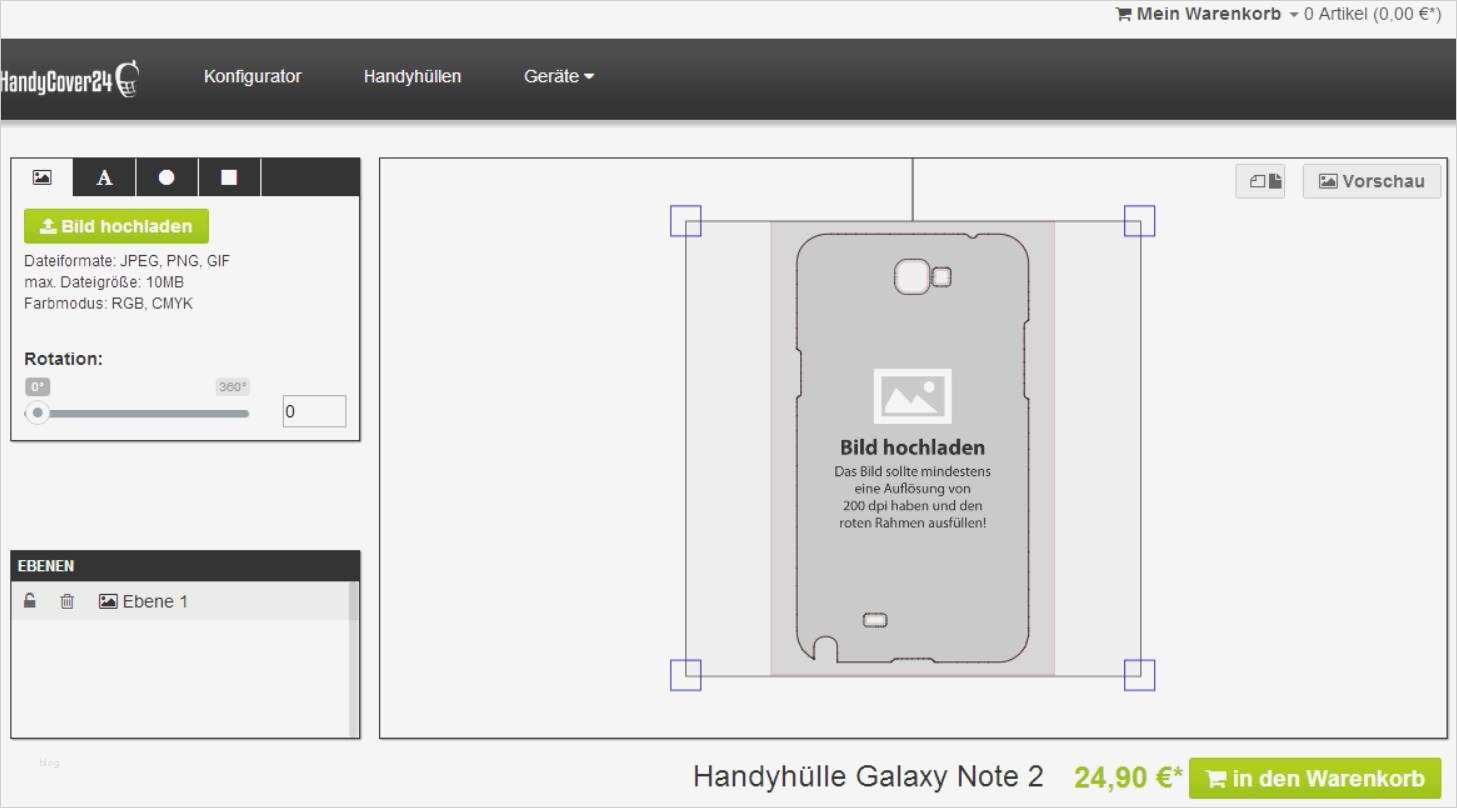1457x808 pixels.
Task: Click the 0° slider minimum label
Action: tap(38, 387)
